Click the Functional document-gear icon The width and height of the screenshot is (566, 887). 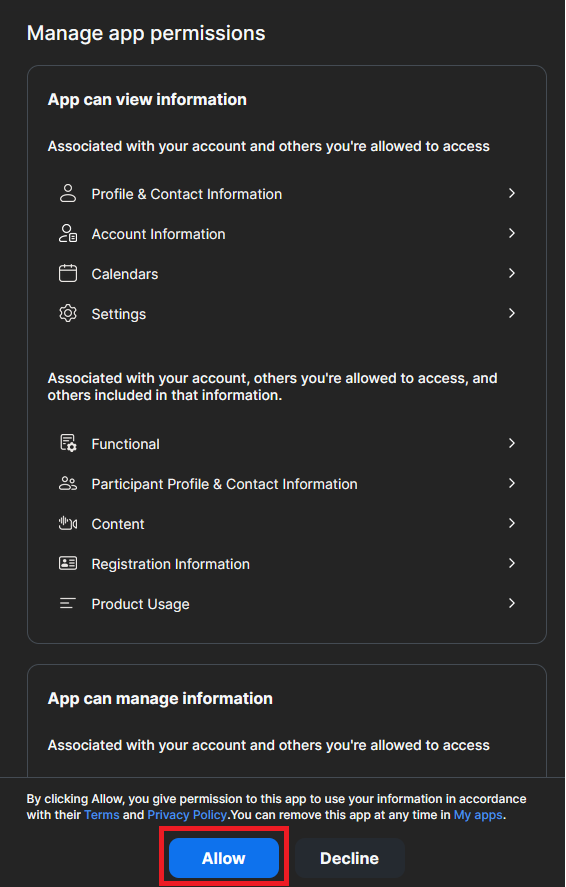[68, 444]
